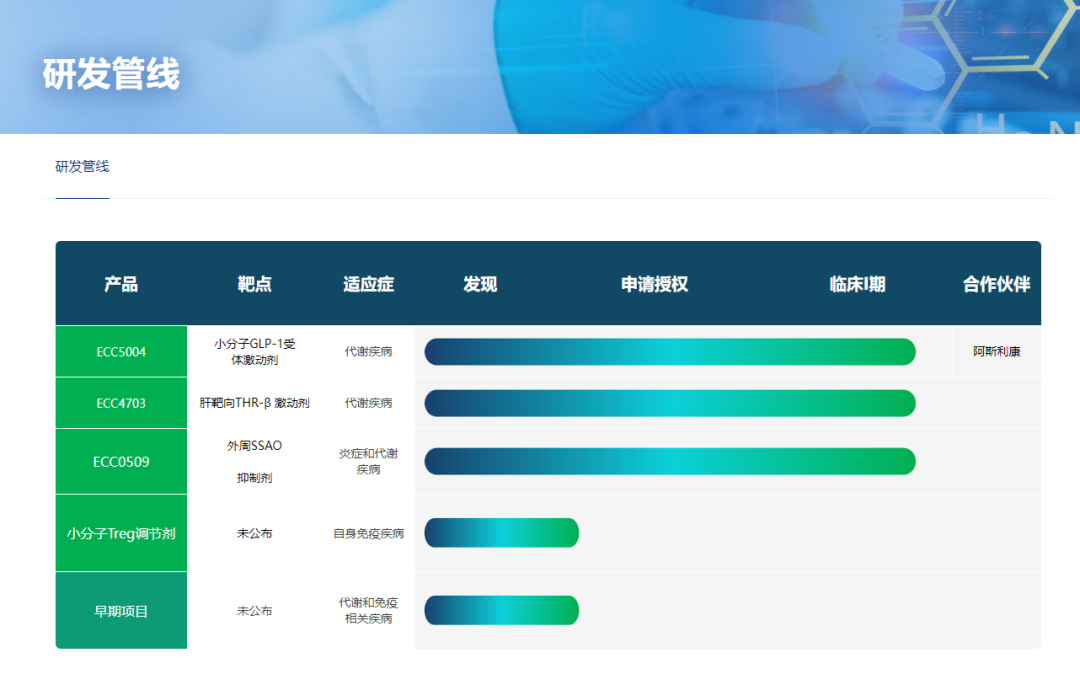Click the 小分子Treg调节剂 product cell
The height and width of the screenshot is (685, 1080).
121,533
